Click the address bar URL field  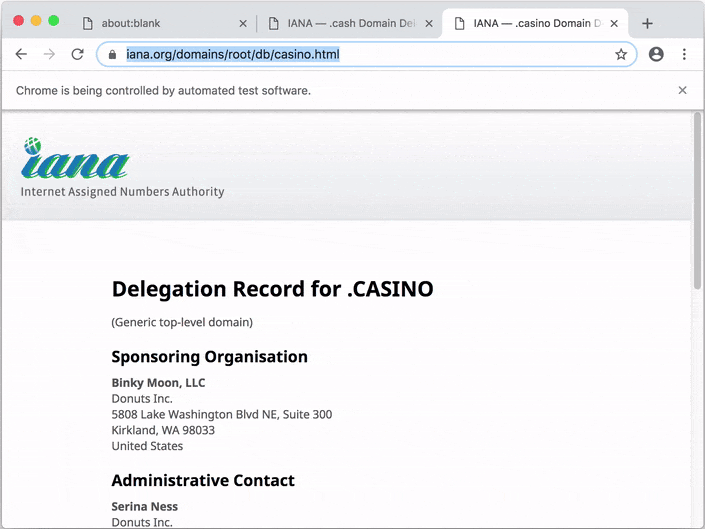pyautogui.click(x=370, y=55)
